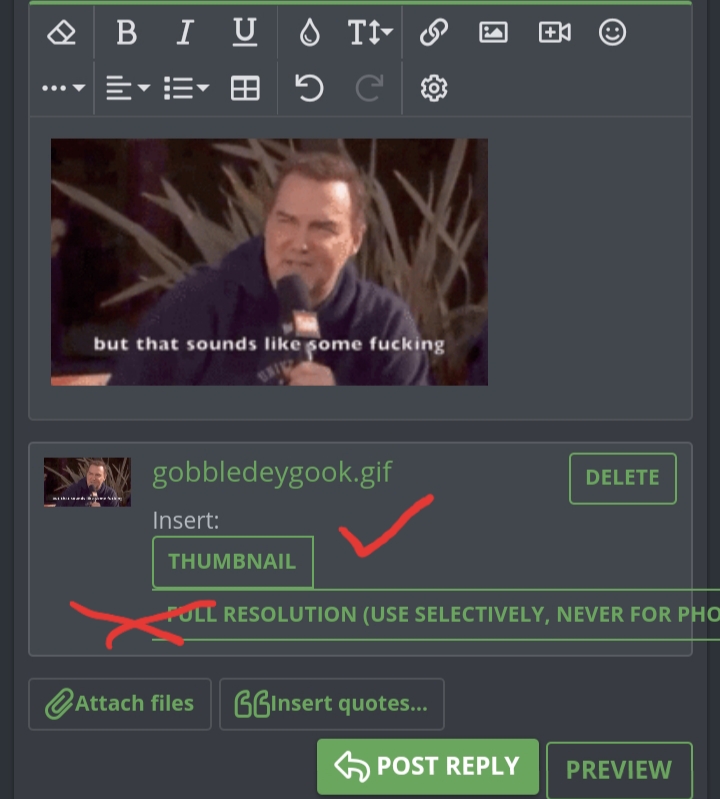The height and width of the screenshot is (799, 720).
Task: Expand the more options ellipsis menu
Action: point(63,88)
